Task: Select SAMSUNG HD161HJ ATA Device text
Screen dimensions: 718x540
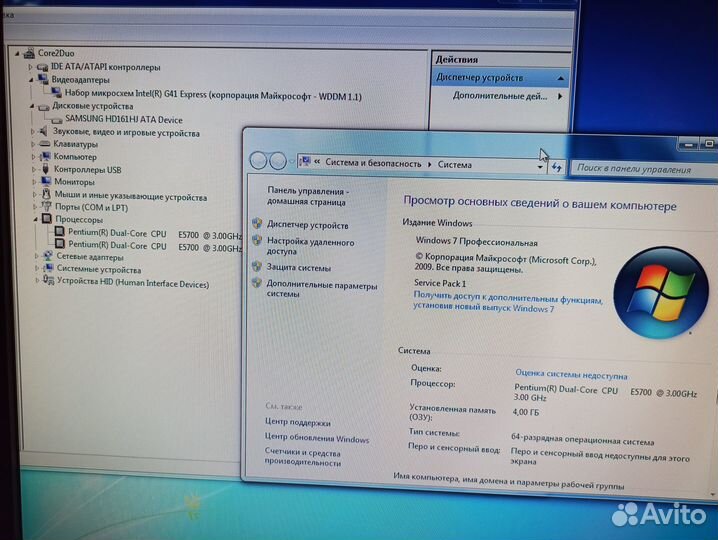Action: click(124, 120)
